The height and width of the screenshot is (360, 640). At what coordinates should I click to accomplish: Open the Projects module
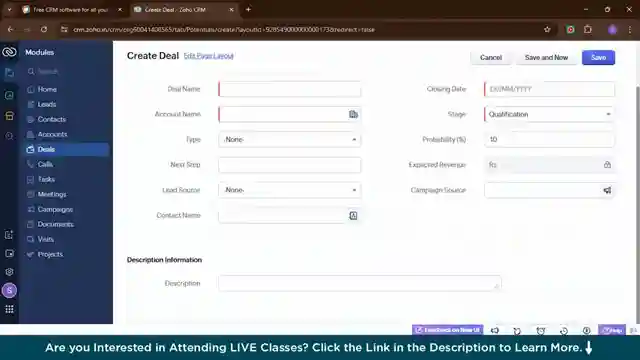50,254
